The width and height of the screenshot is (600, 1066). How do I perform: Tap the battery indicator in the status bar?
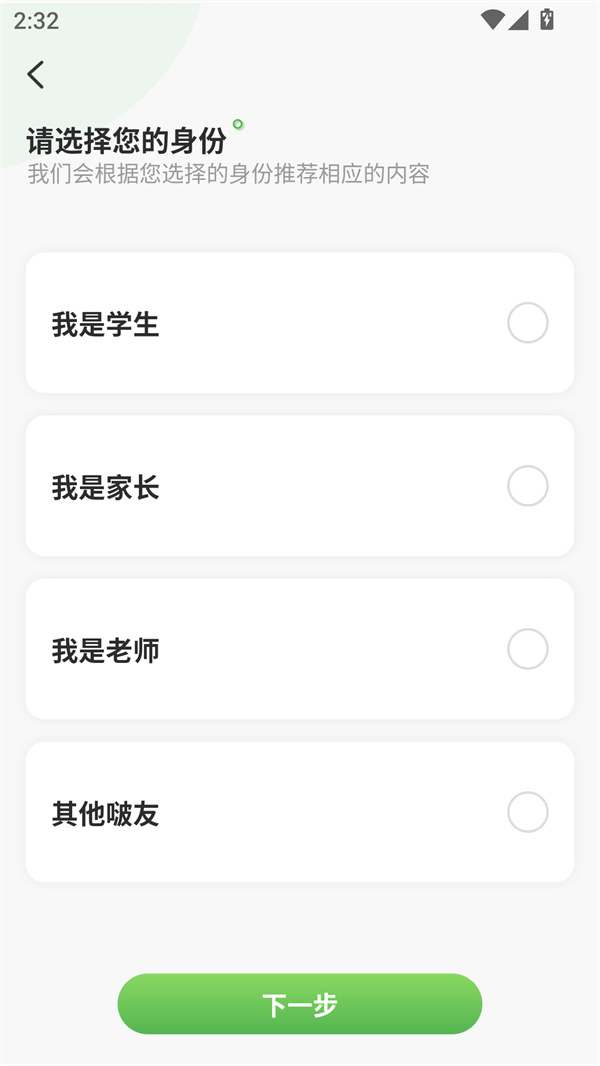545,18
